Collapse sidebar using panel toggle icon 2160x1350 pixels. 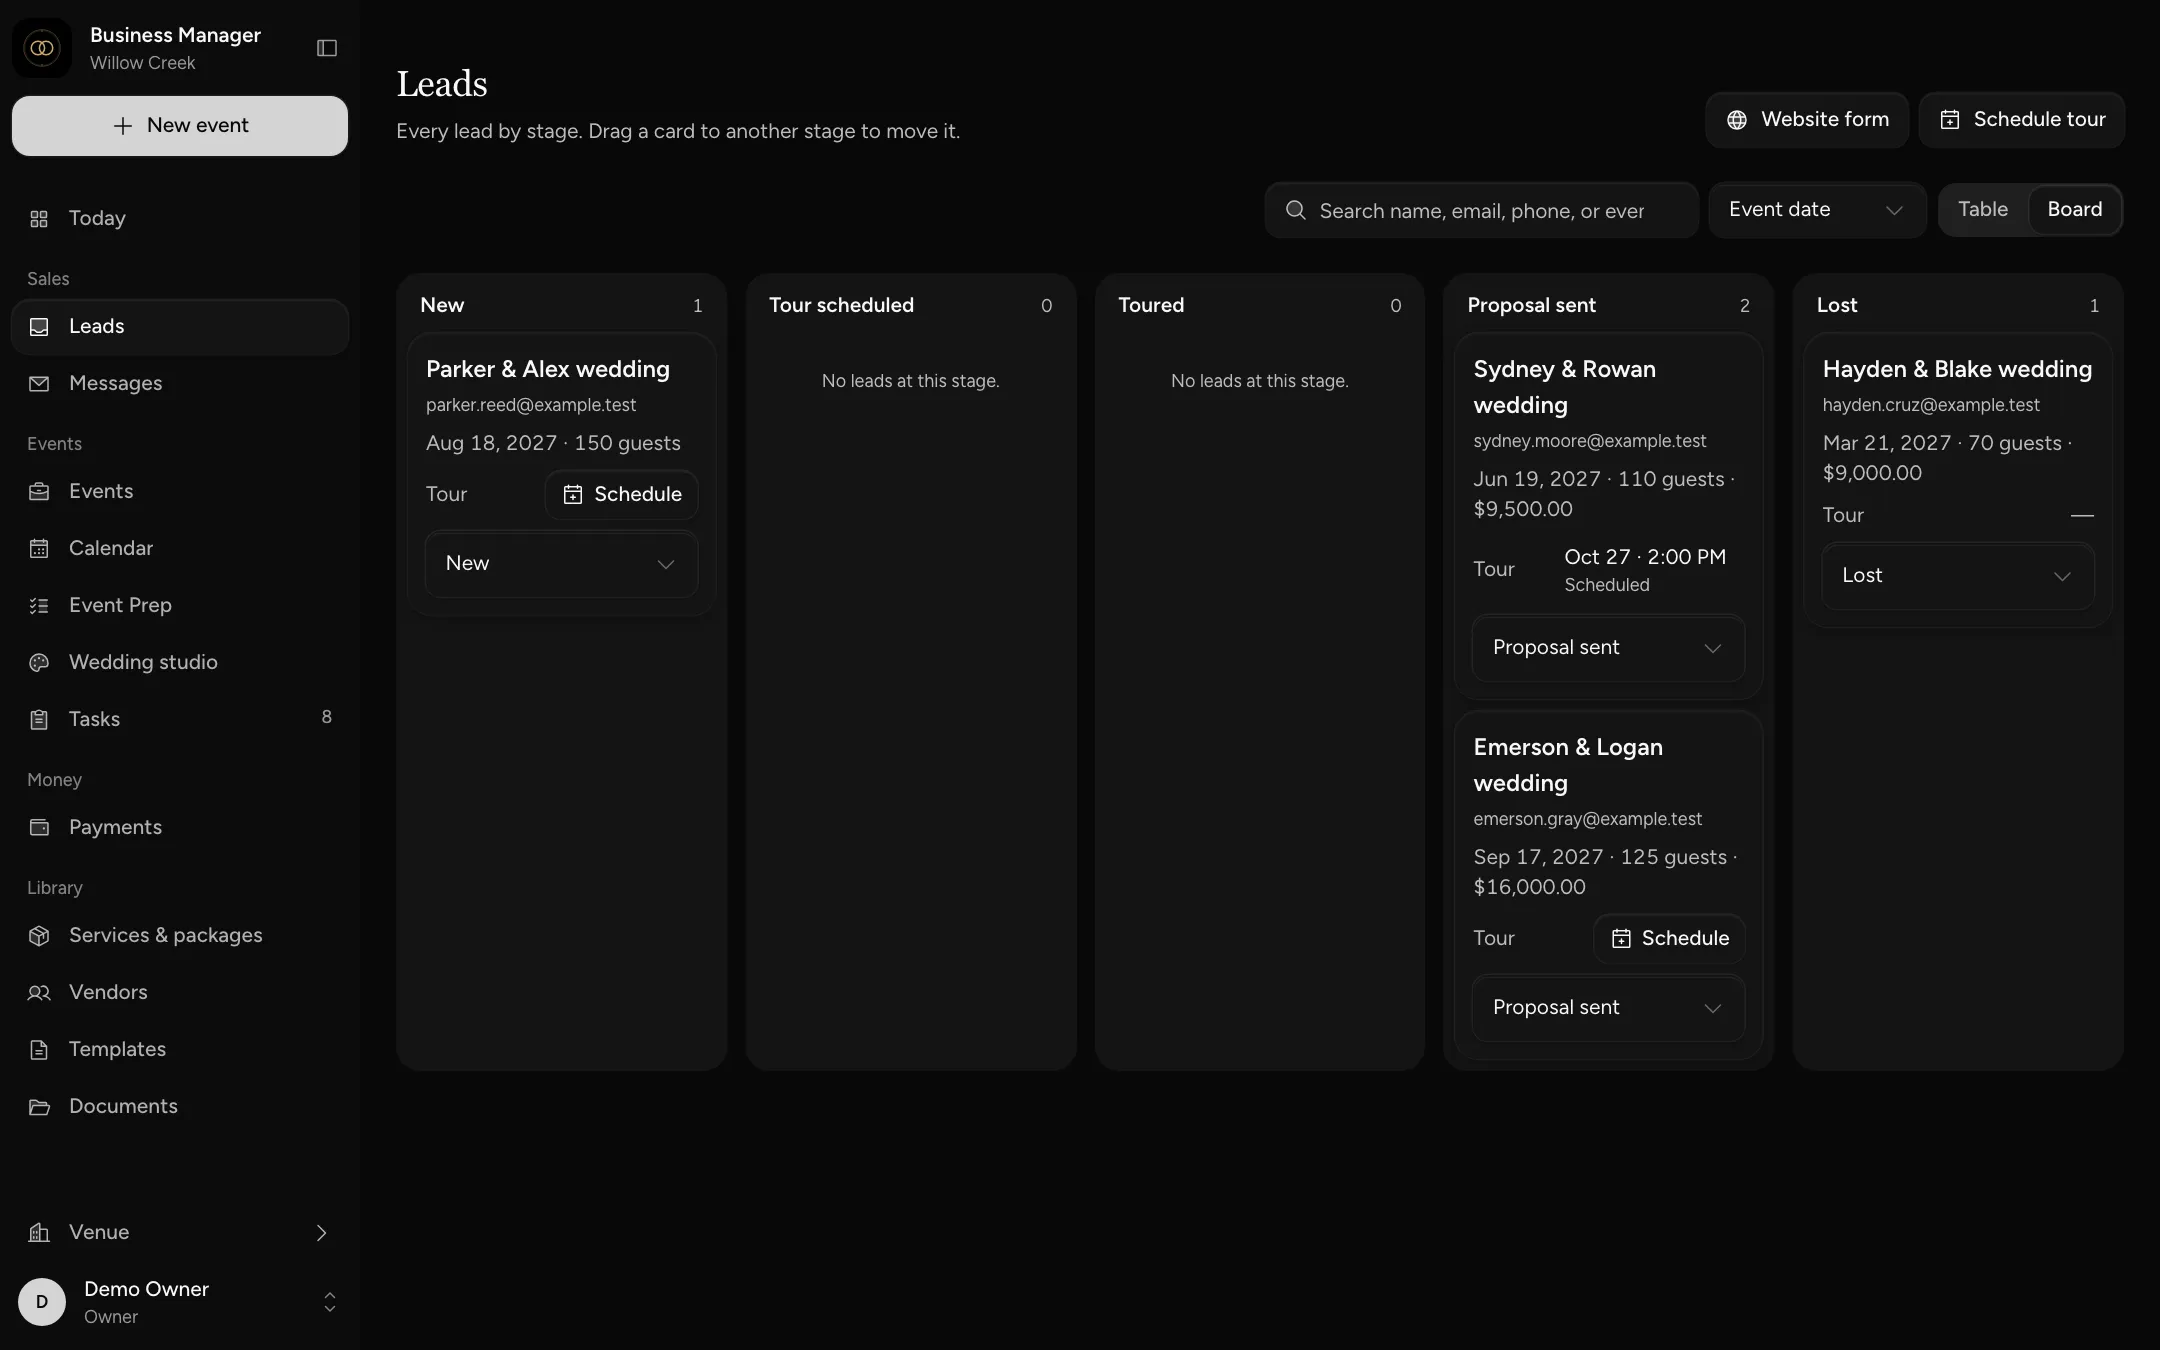(x=327, y=48)
